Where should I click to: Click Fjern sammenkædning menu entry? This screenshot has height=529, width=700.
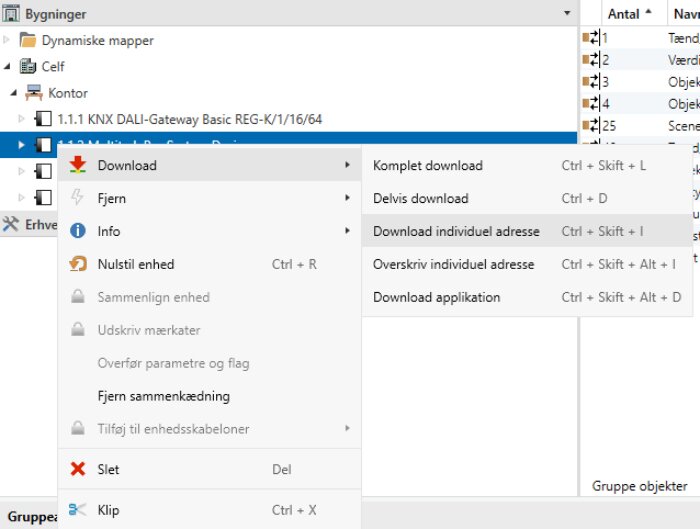click(x=163, y=396)
